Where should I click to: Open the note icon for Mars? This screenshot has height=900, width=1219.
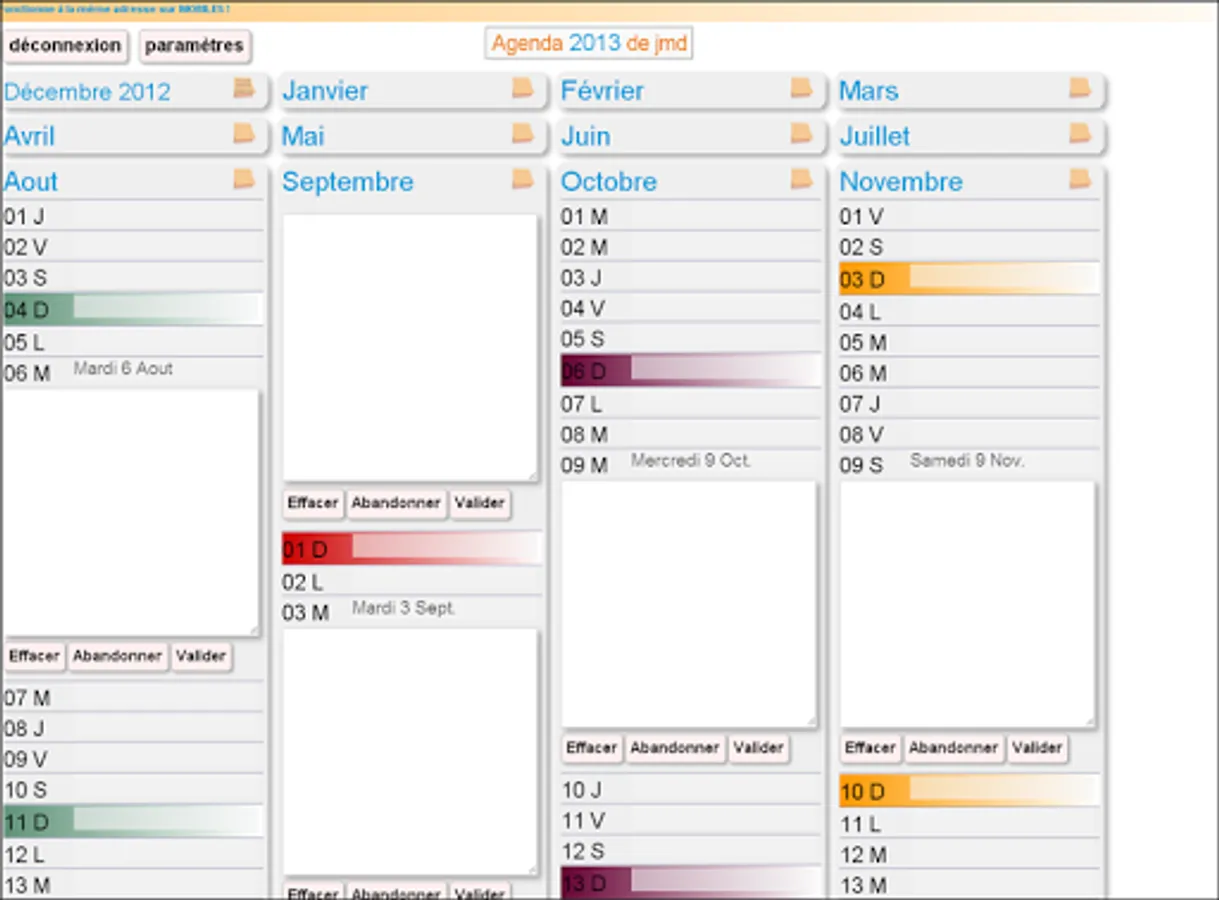tap(1080, 88)
